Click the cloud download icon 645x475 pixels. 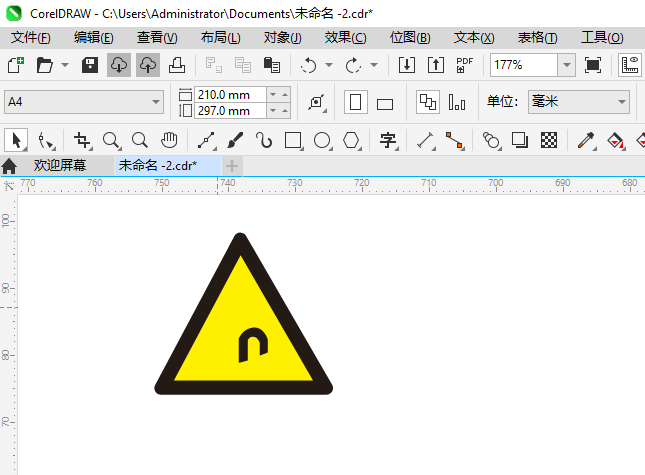(119, 65)
